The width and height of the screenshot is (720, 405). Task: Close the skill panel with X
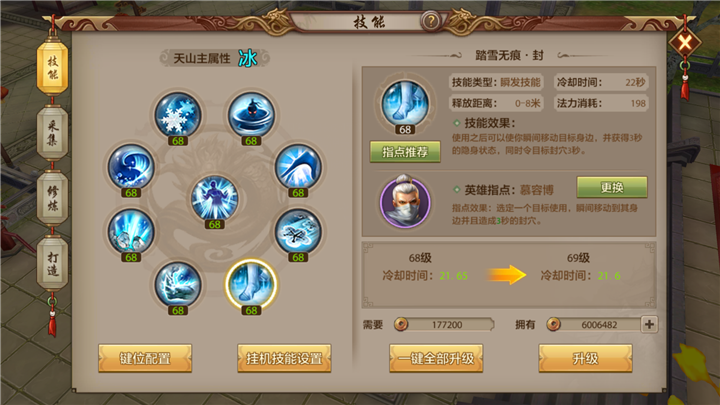click(x=685, y=43)
